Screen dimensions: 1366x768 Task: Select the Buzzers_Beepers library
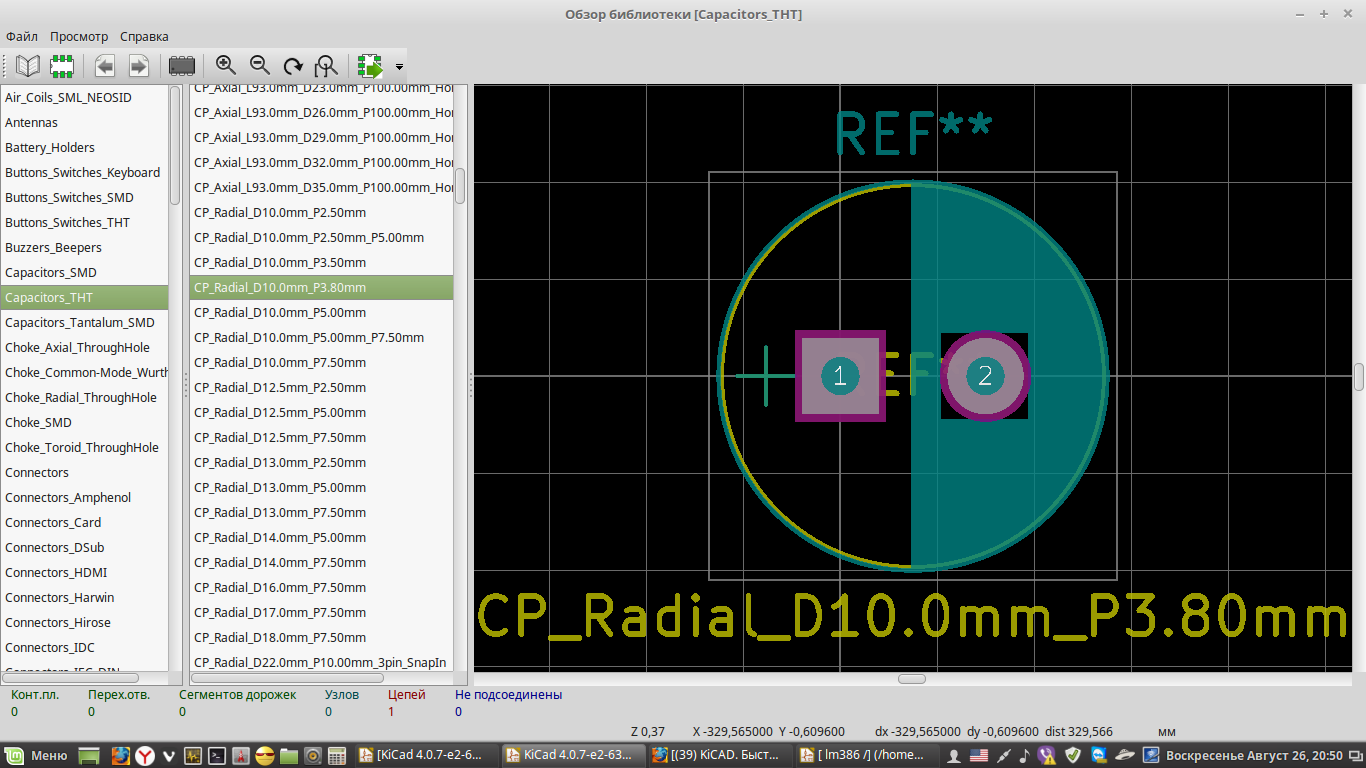[84, 247]
